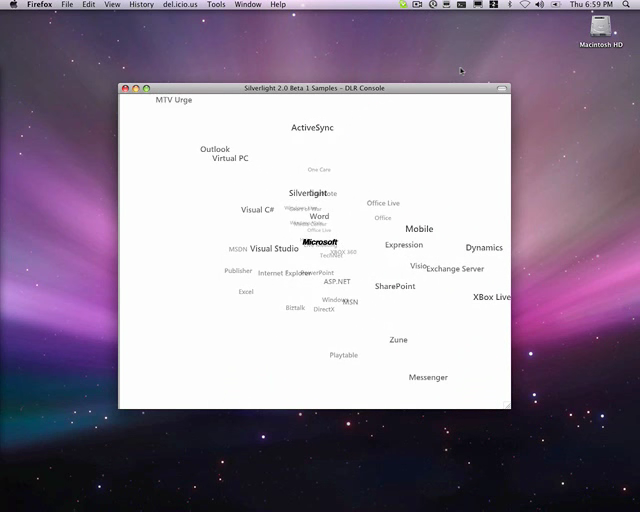The image size is (640, 512).
Task: Click the Mobile tag
Action: coord(419,229)
